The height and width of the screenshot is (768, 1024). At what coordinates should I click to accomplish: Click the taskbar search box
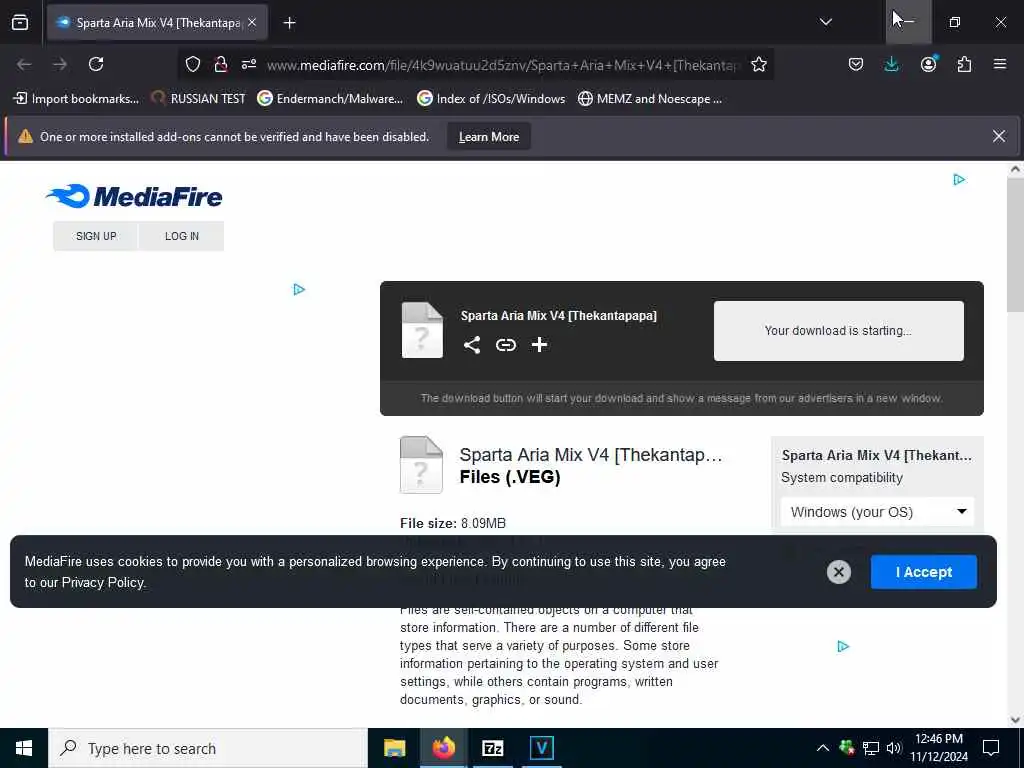click(x=208, y=748)
